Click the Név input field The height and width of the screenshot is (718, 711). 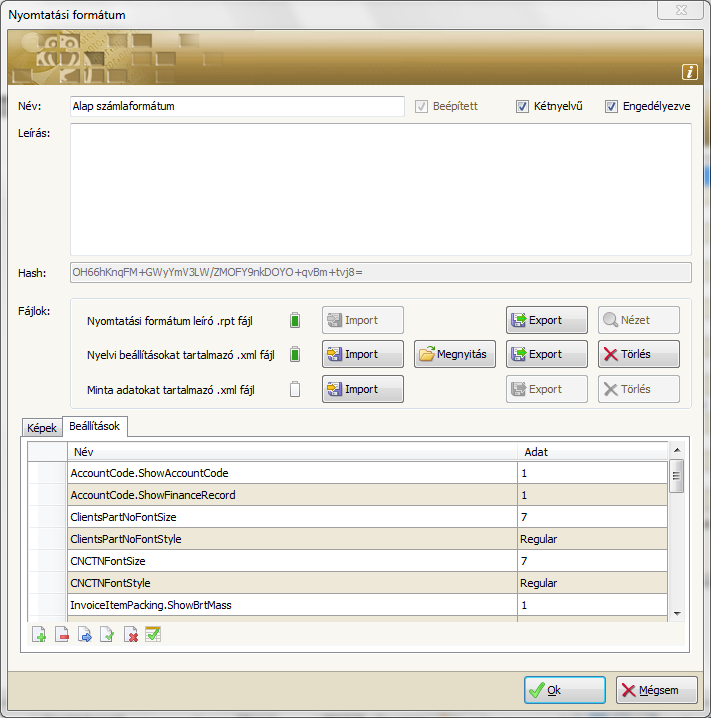click(237, 106)
